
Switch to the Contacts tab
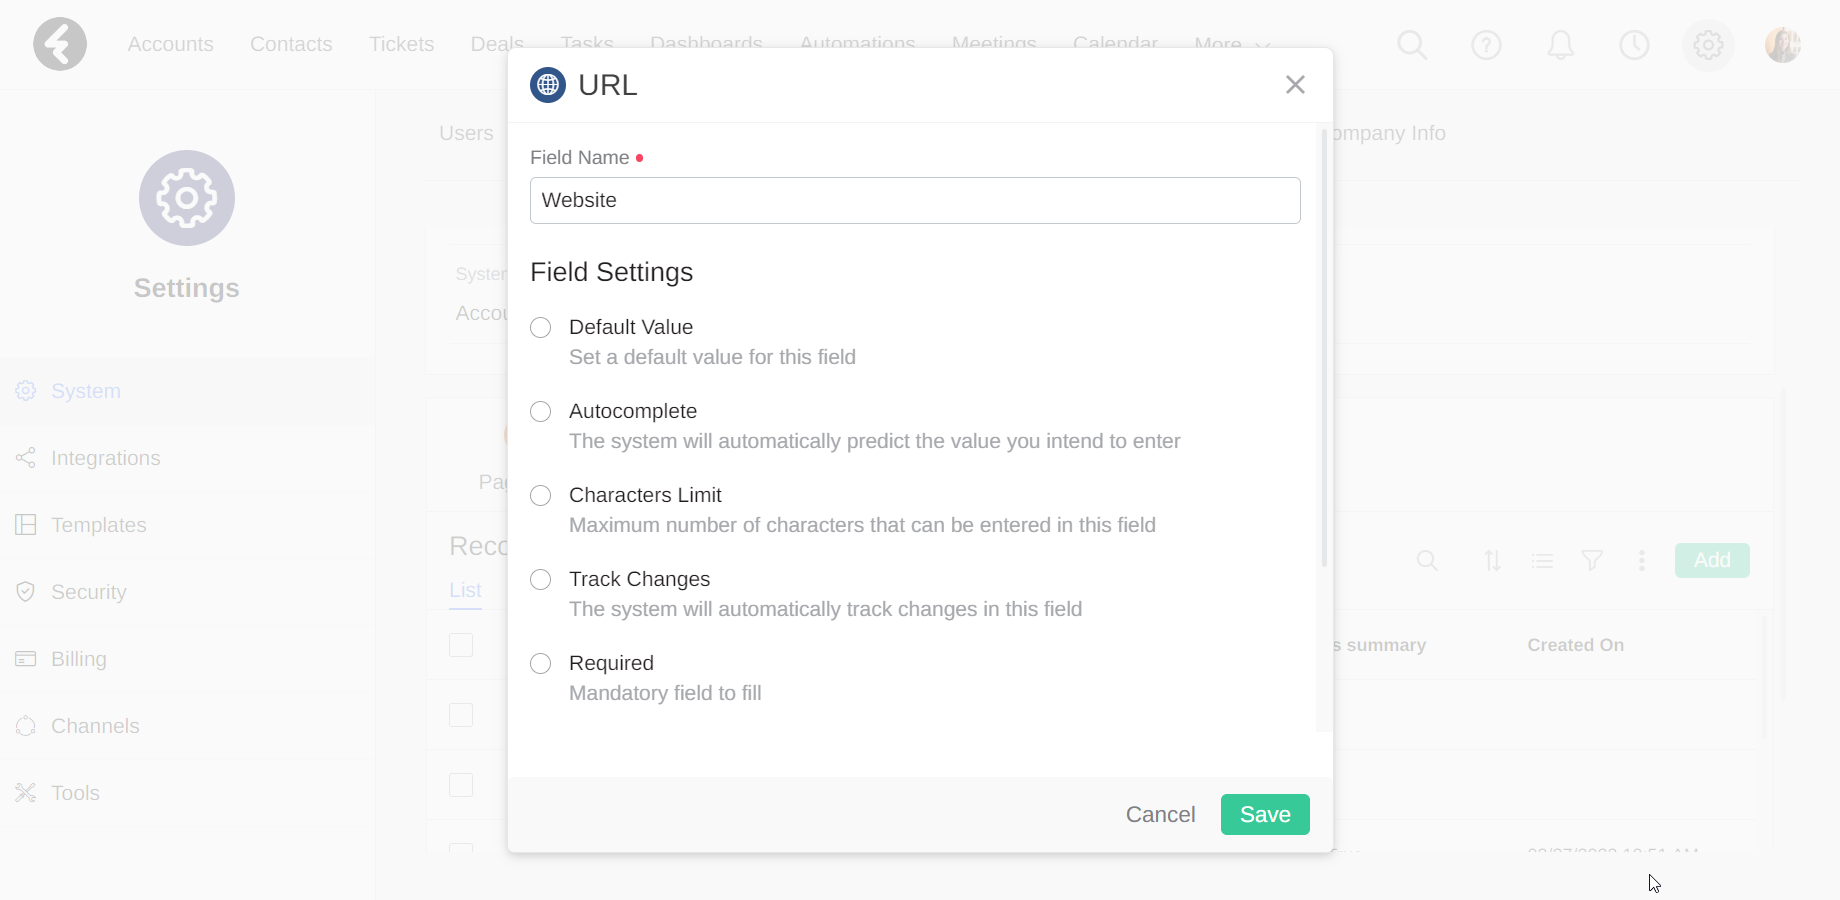291,44
